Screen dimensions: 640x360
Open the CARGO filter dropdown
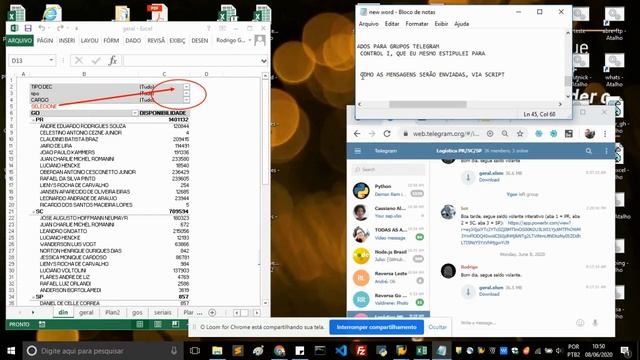point(186,100)
